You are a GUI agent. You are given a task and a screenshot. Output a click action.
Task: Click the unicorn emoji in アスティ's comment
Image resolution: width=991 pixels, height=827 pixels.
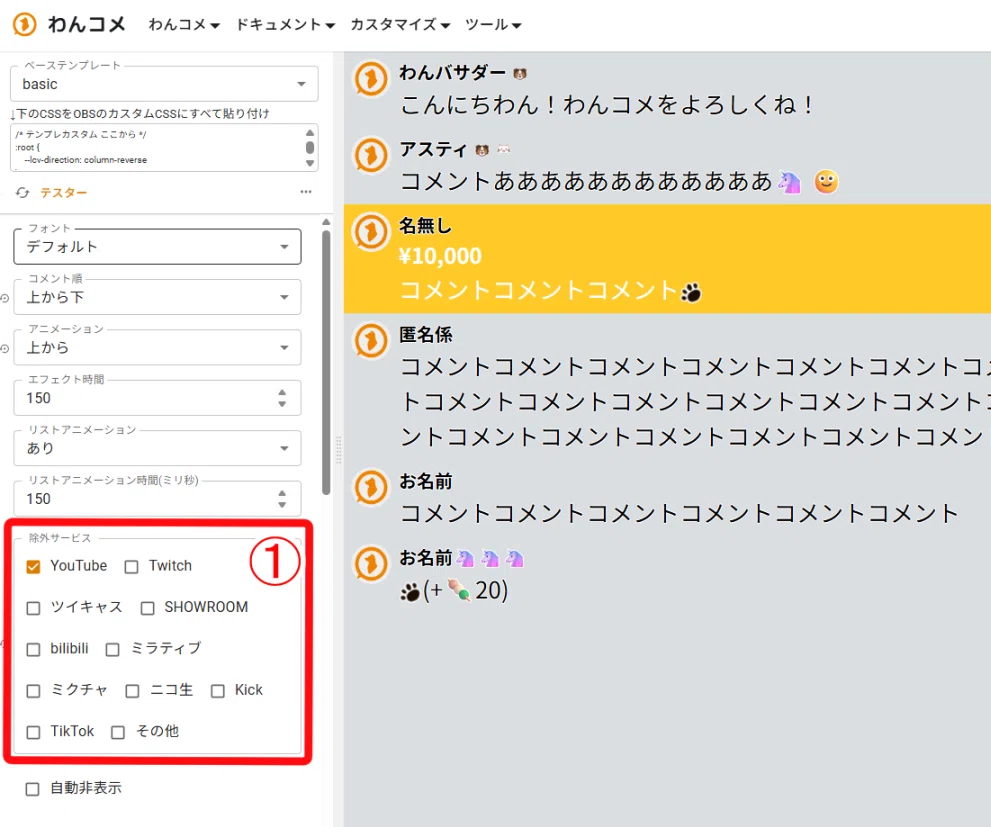(x=789, y=182)
